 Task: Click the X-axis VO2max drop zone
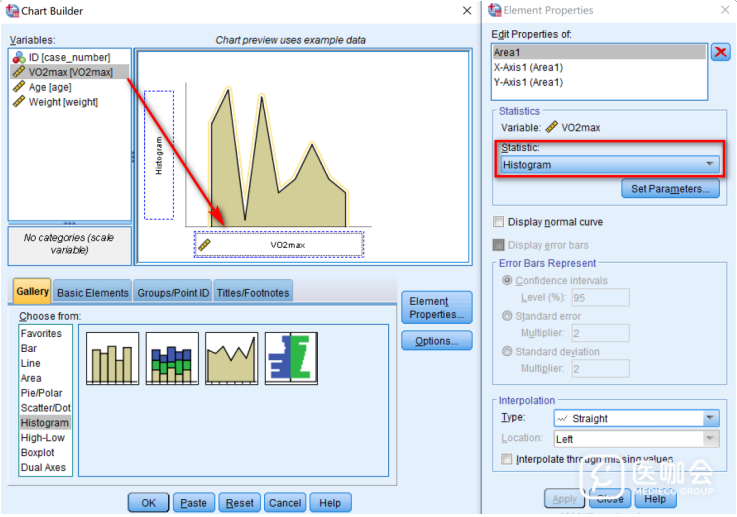278,244
